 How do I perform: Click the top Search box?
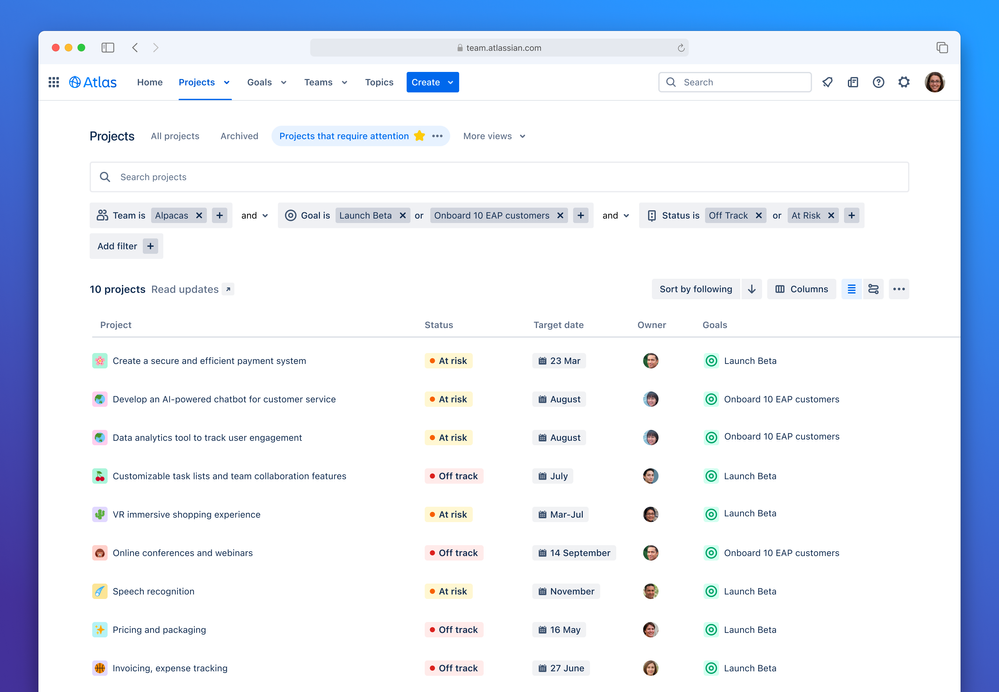(x=735, y=82)
